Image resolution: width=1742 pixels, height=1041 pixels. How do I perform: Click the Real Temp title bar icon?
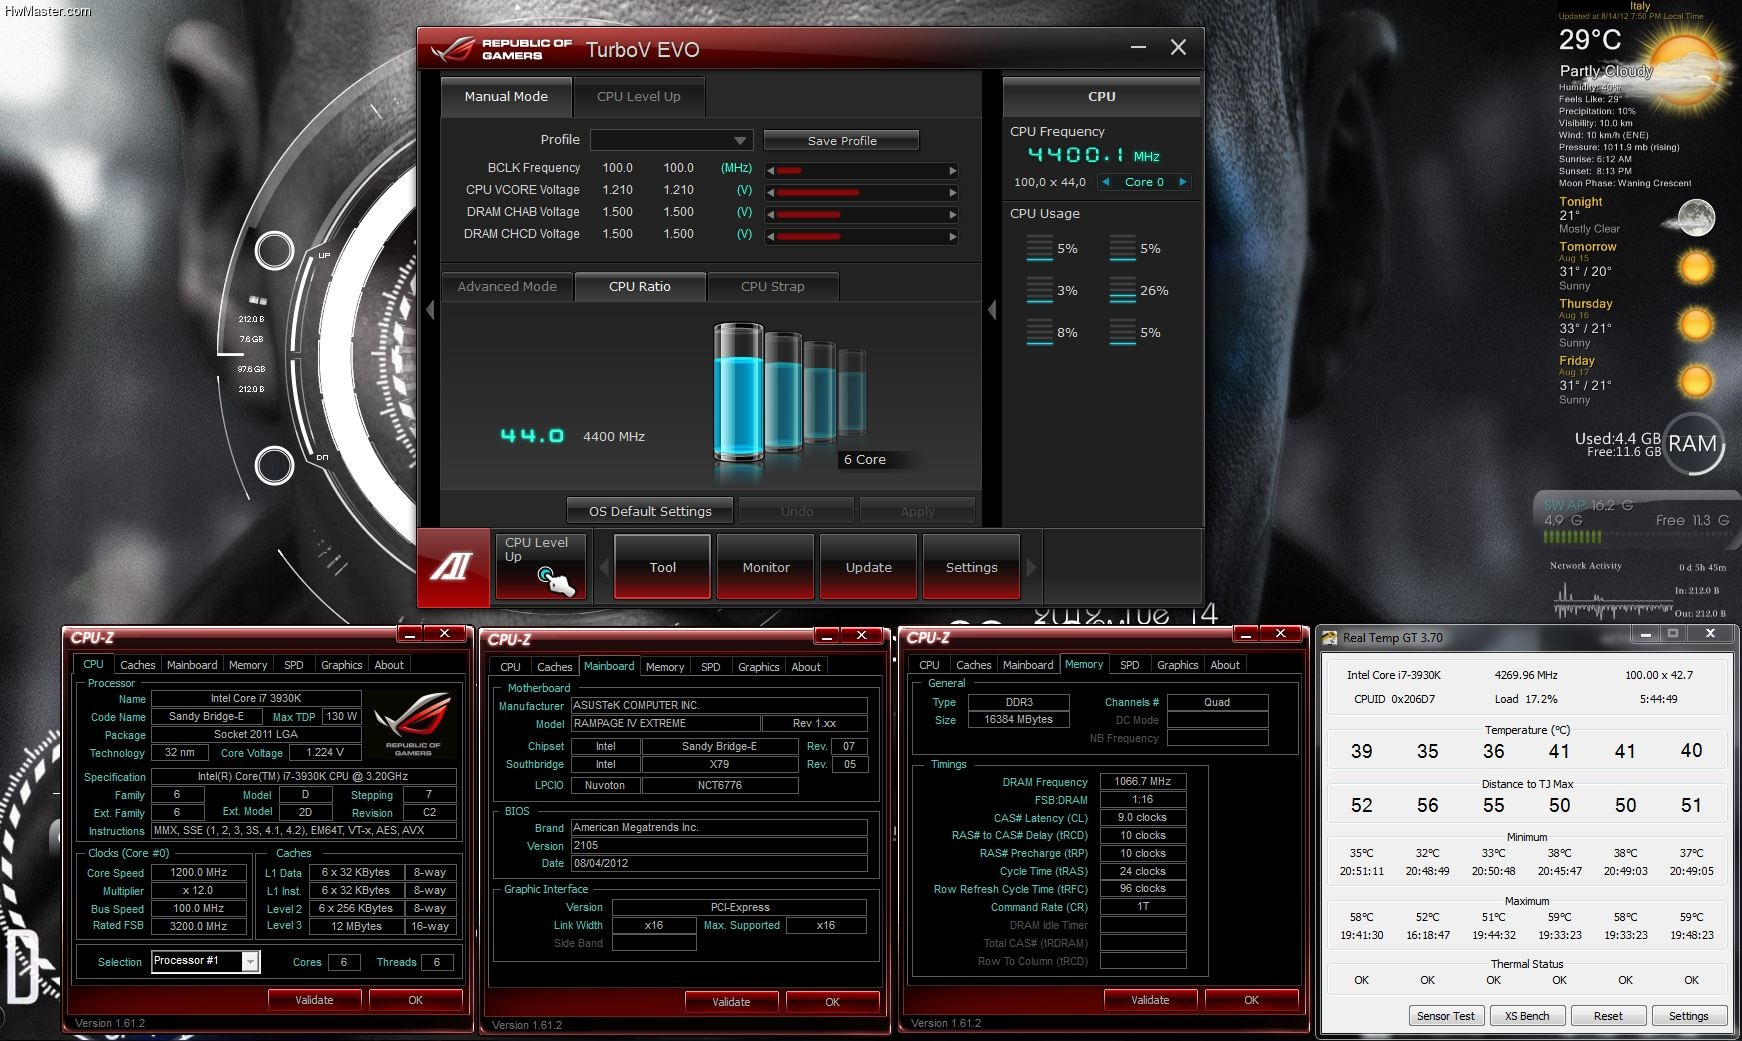(x=1330, y=638)
